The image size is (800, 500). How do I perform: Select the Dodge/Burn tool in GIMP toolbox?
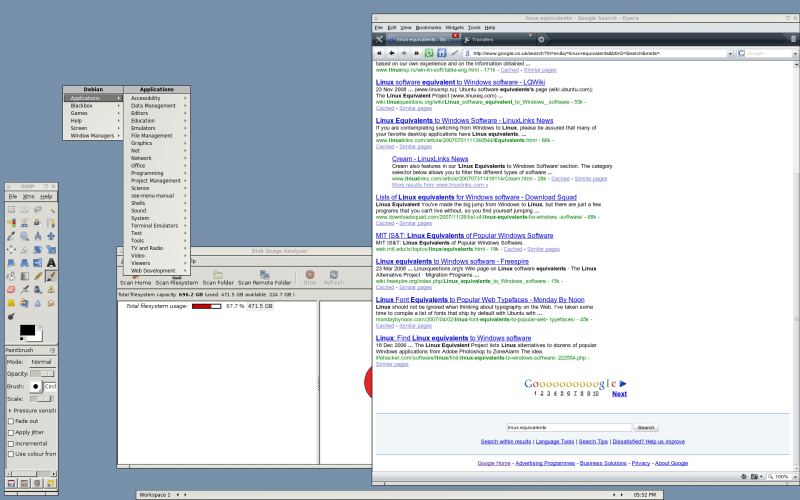[x=11, y=316]
